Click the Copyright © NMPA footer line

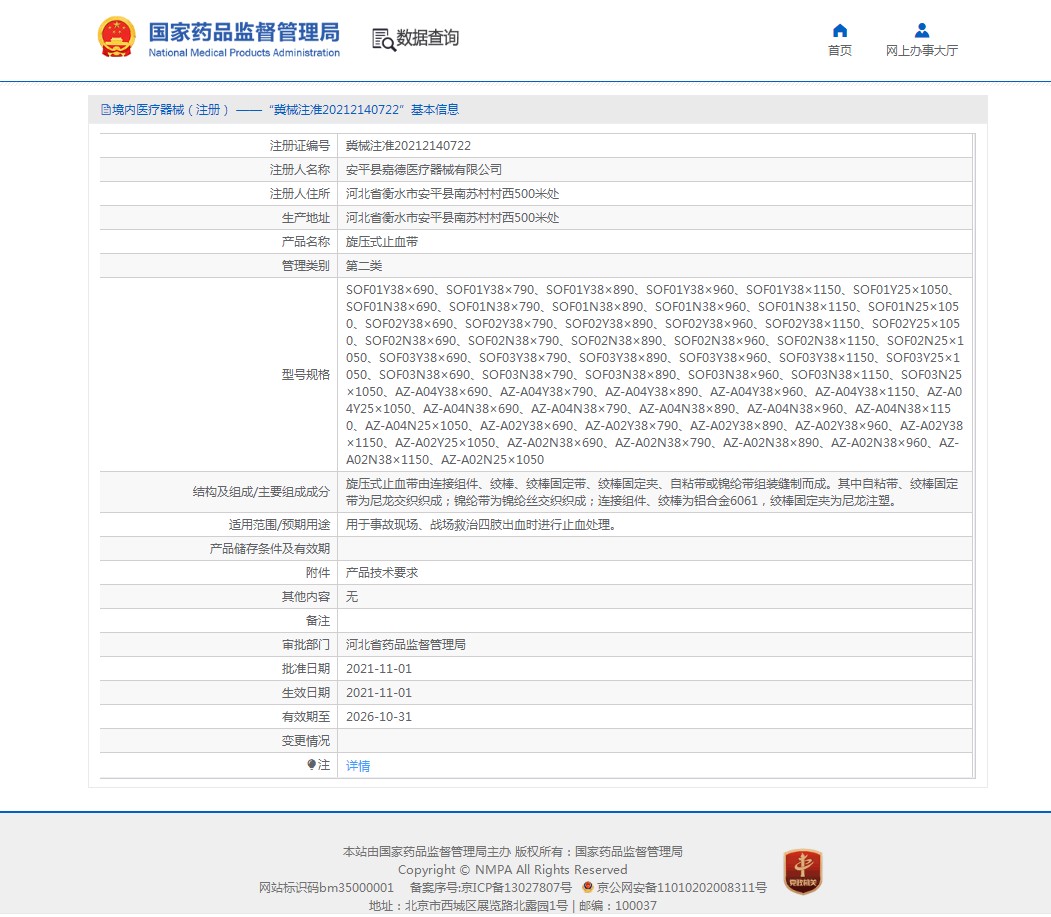(513, 870)
